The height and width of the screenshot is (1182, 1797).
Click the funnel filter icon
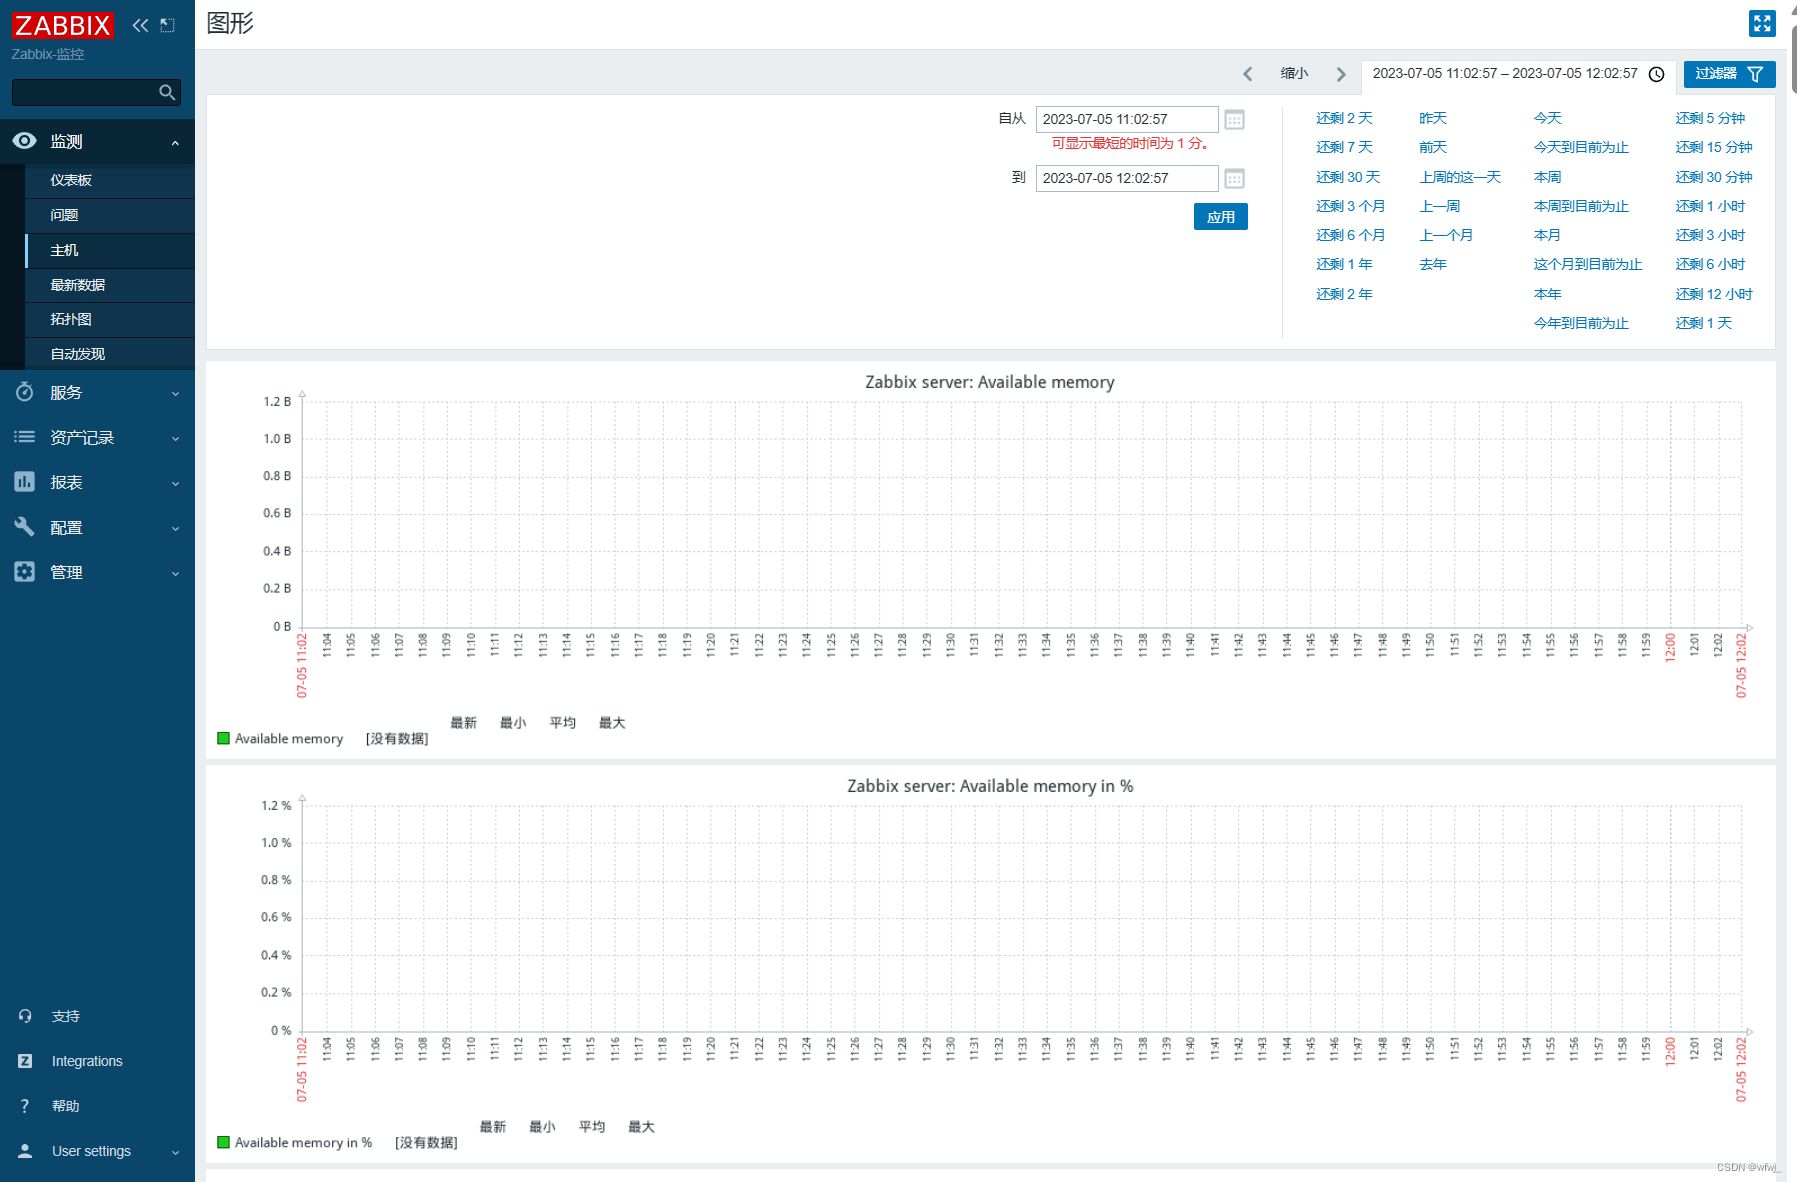click(x=1755, y=74)
